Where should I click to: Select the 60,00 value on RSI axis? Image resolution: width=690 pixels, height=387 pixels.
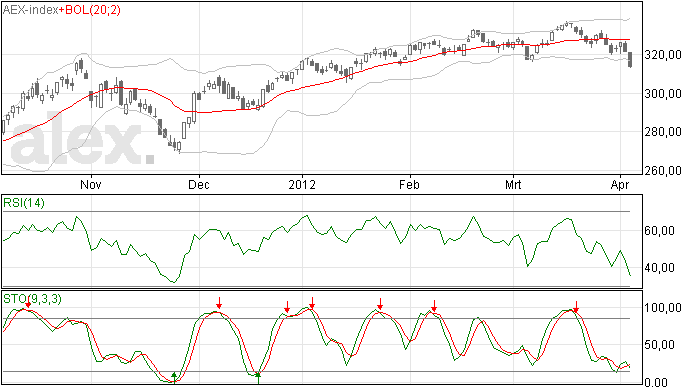tap(659, 231)
